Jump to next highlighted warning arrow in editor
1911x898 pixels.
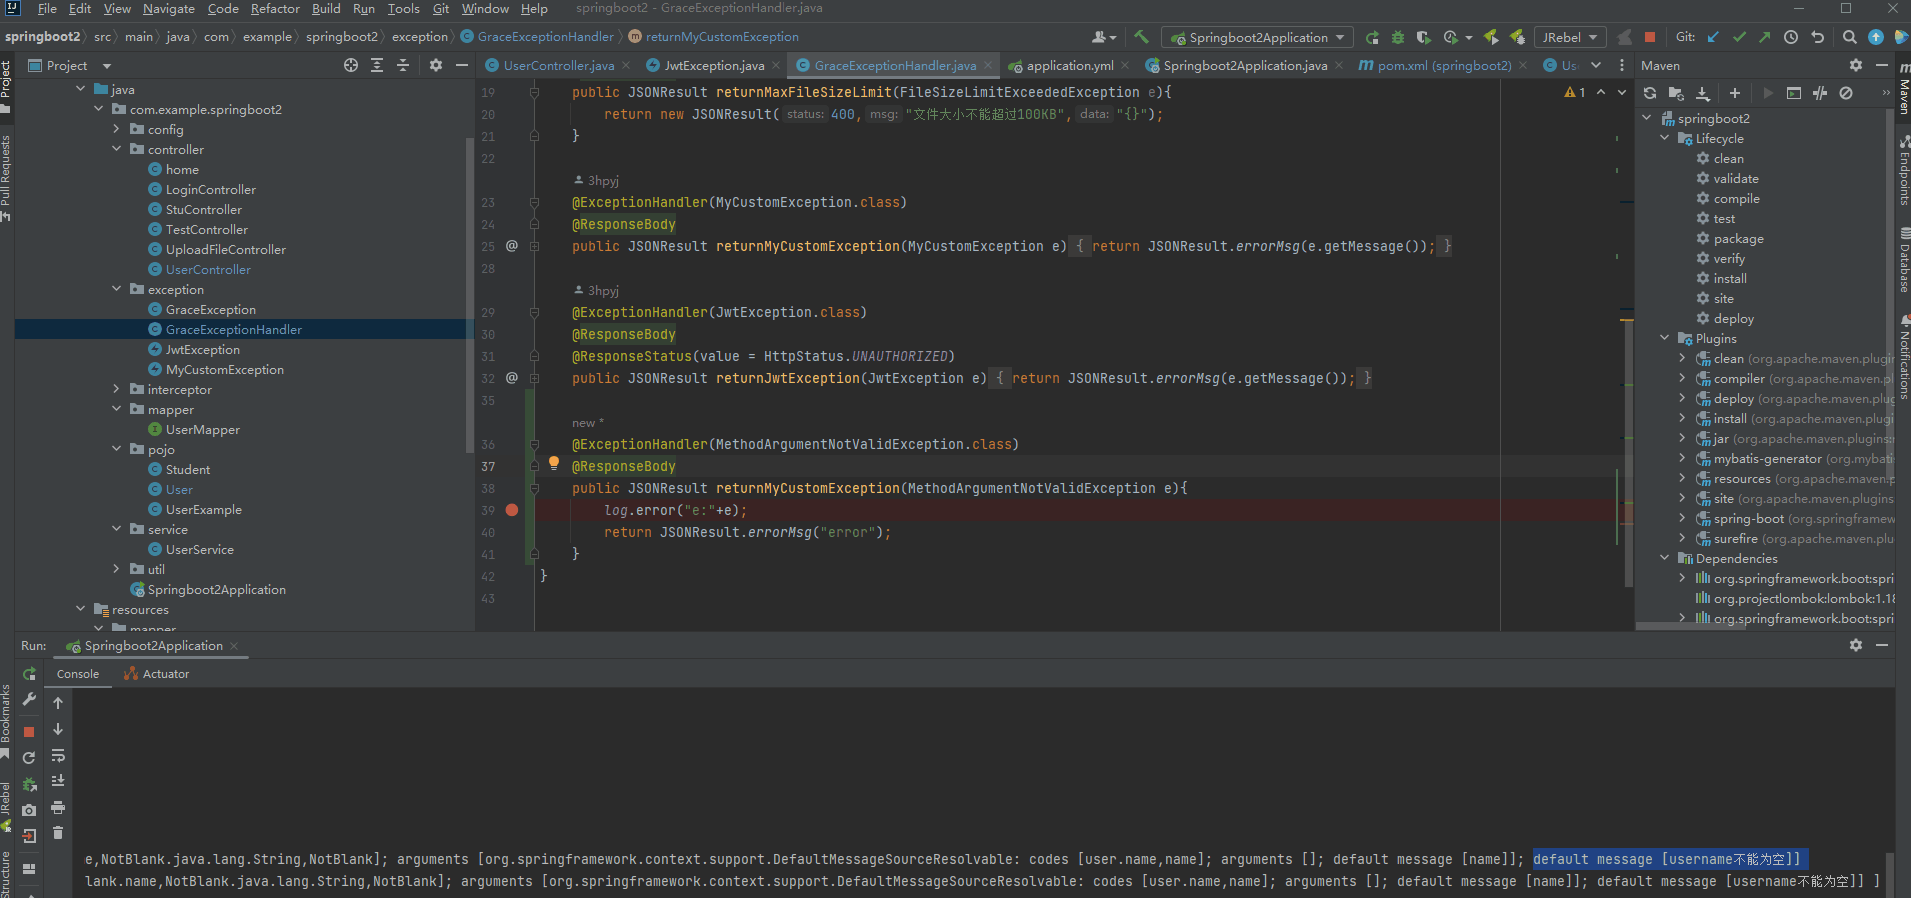coord(1622,92)
